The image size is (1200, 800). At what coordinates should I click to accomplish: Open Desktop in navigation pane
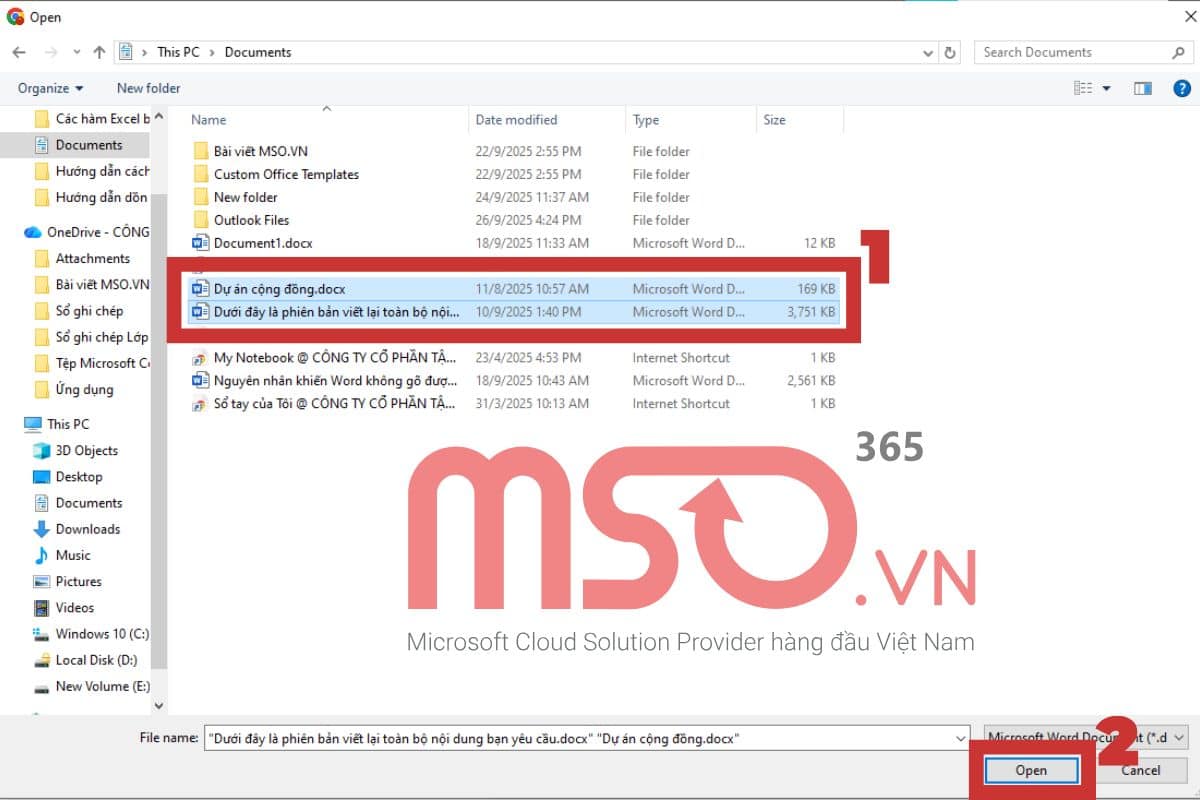coord(68,477)
